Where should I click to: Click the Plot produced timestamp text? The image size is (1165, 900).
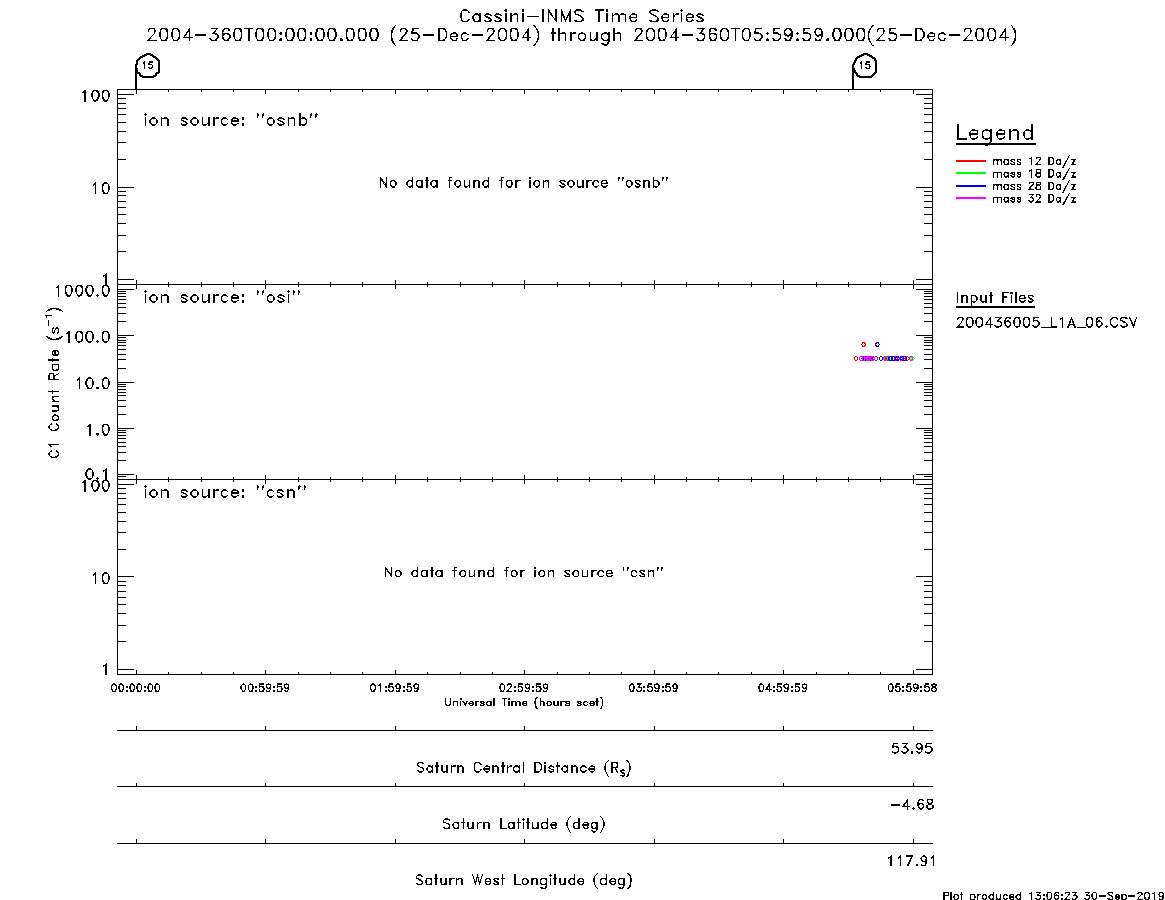(1053, 896)
